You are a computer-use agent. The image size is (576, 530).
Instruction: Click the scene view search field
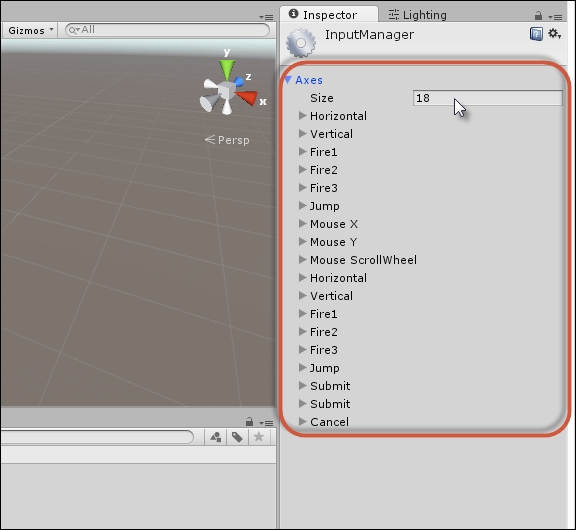click(x=167, y=30)
